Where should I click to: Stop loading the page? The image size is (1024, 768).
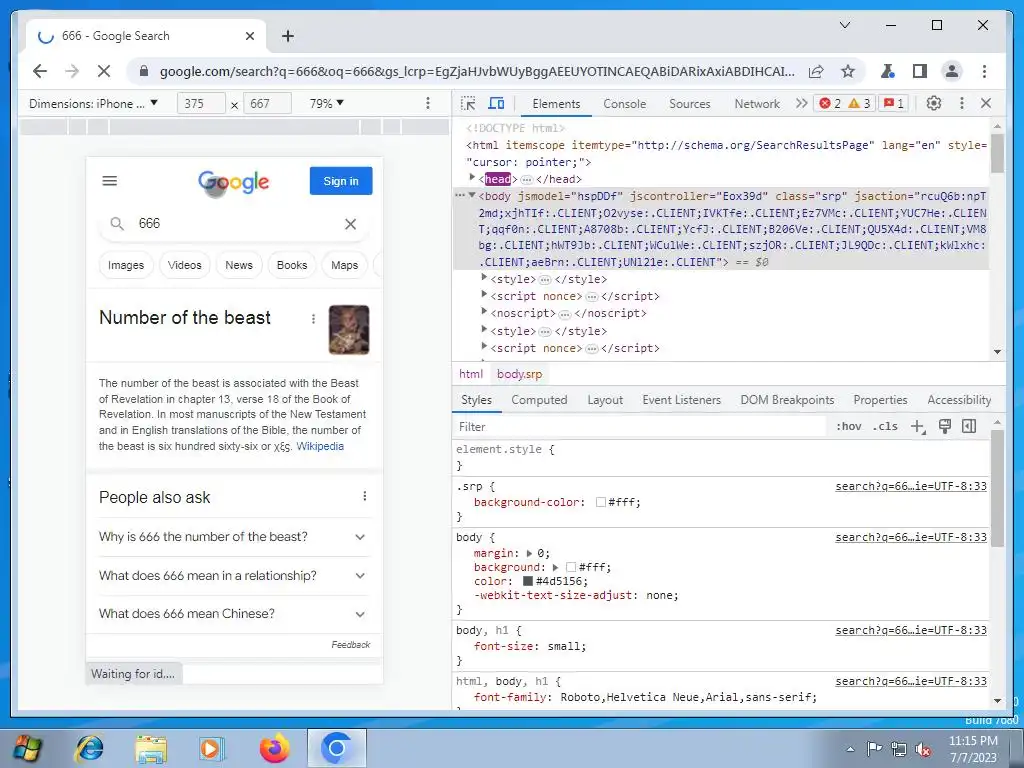[x=104, y=71]
